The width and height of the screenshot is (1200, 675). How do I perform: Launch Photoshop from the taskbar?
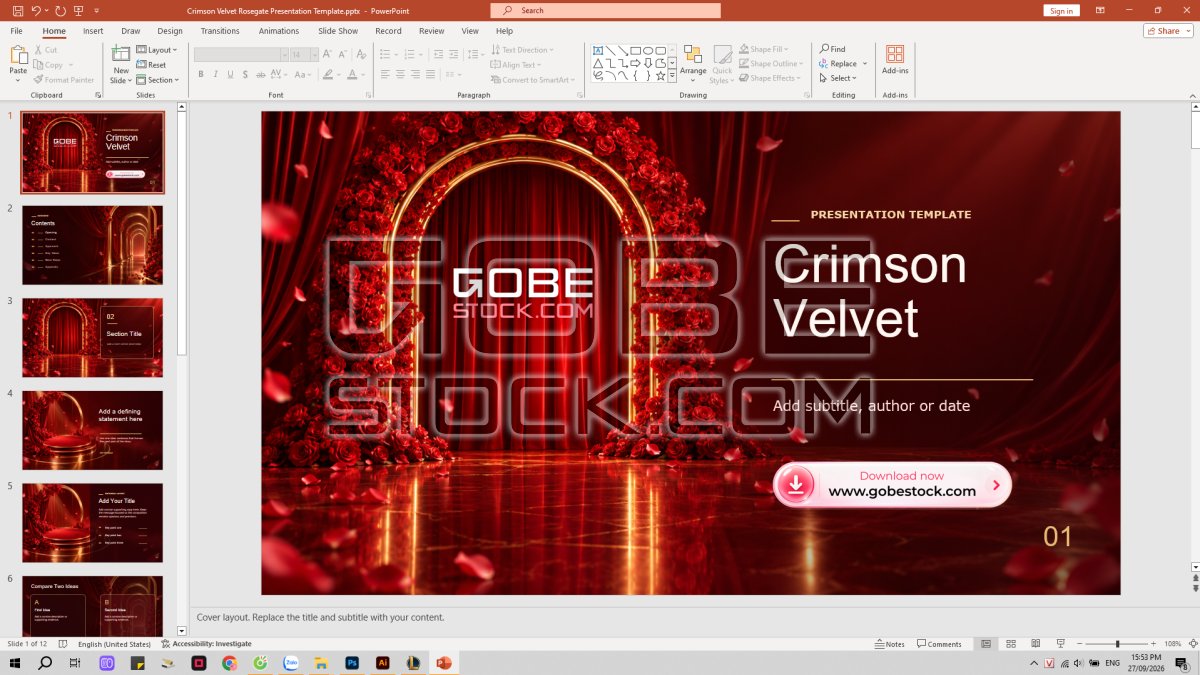point(352,663)
